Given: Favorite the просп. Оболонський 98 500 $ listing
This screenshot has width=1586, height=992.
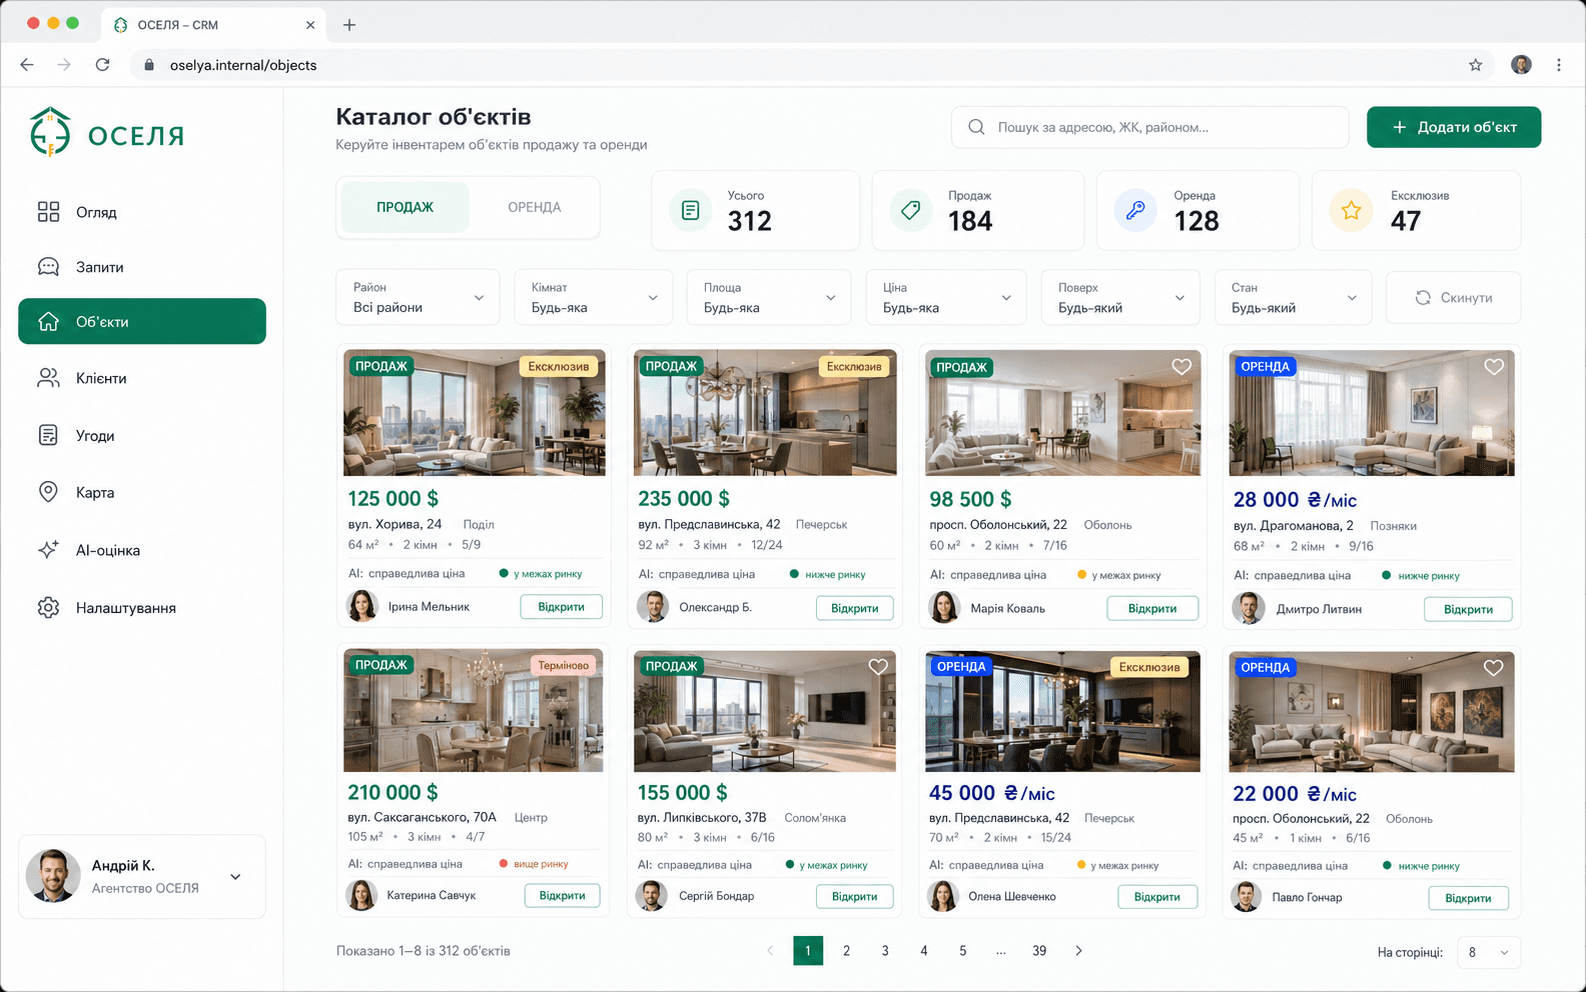Looking at the screenshot, I should (1182, 367).
